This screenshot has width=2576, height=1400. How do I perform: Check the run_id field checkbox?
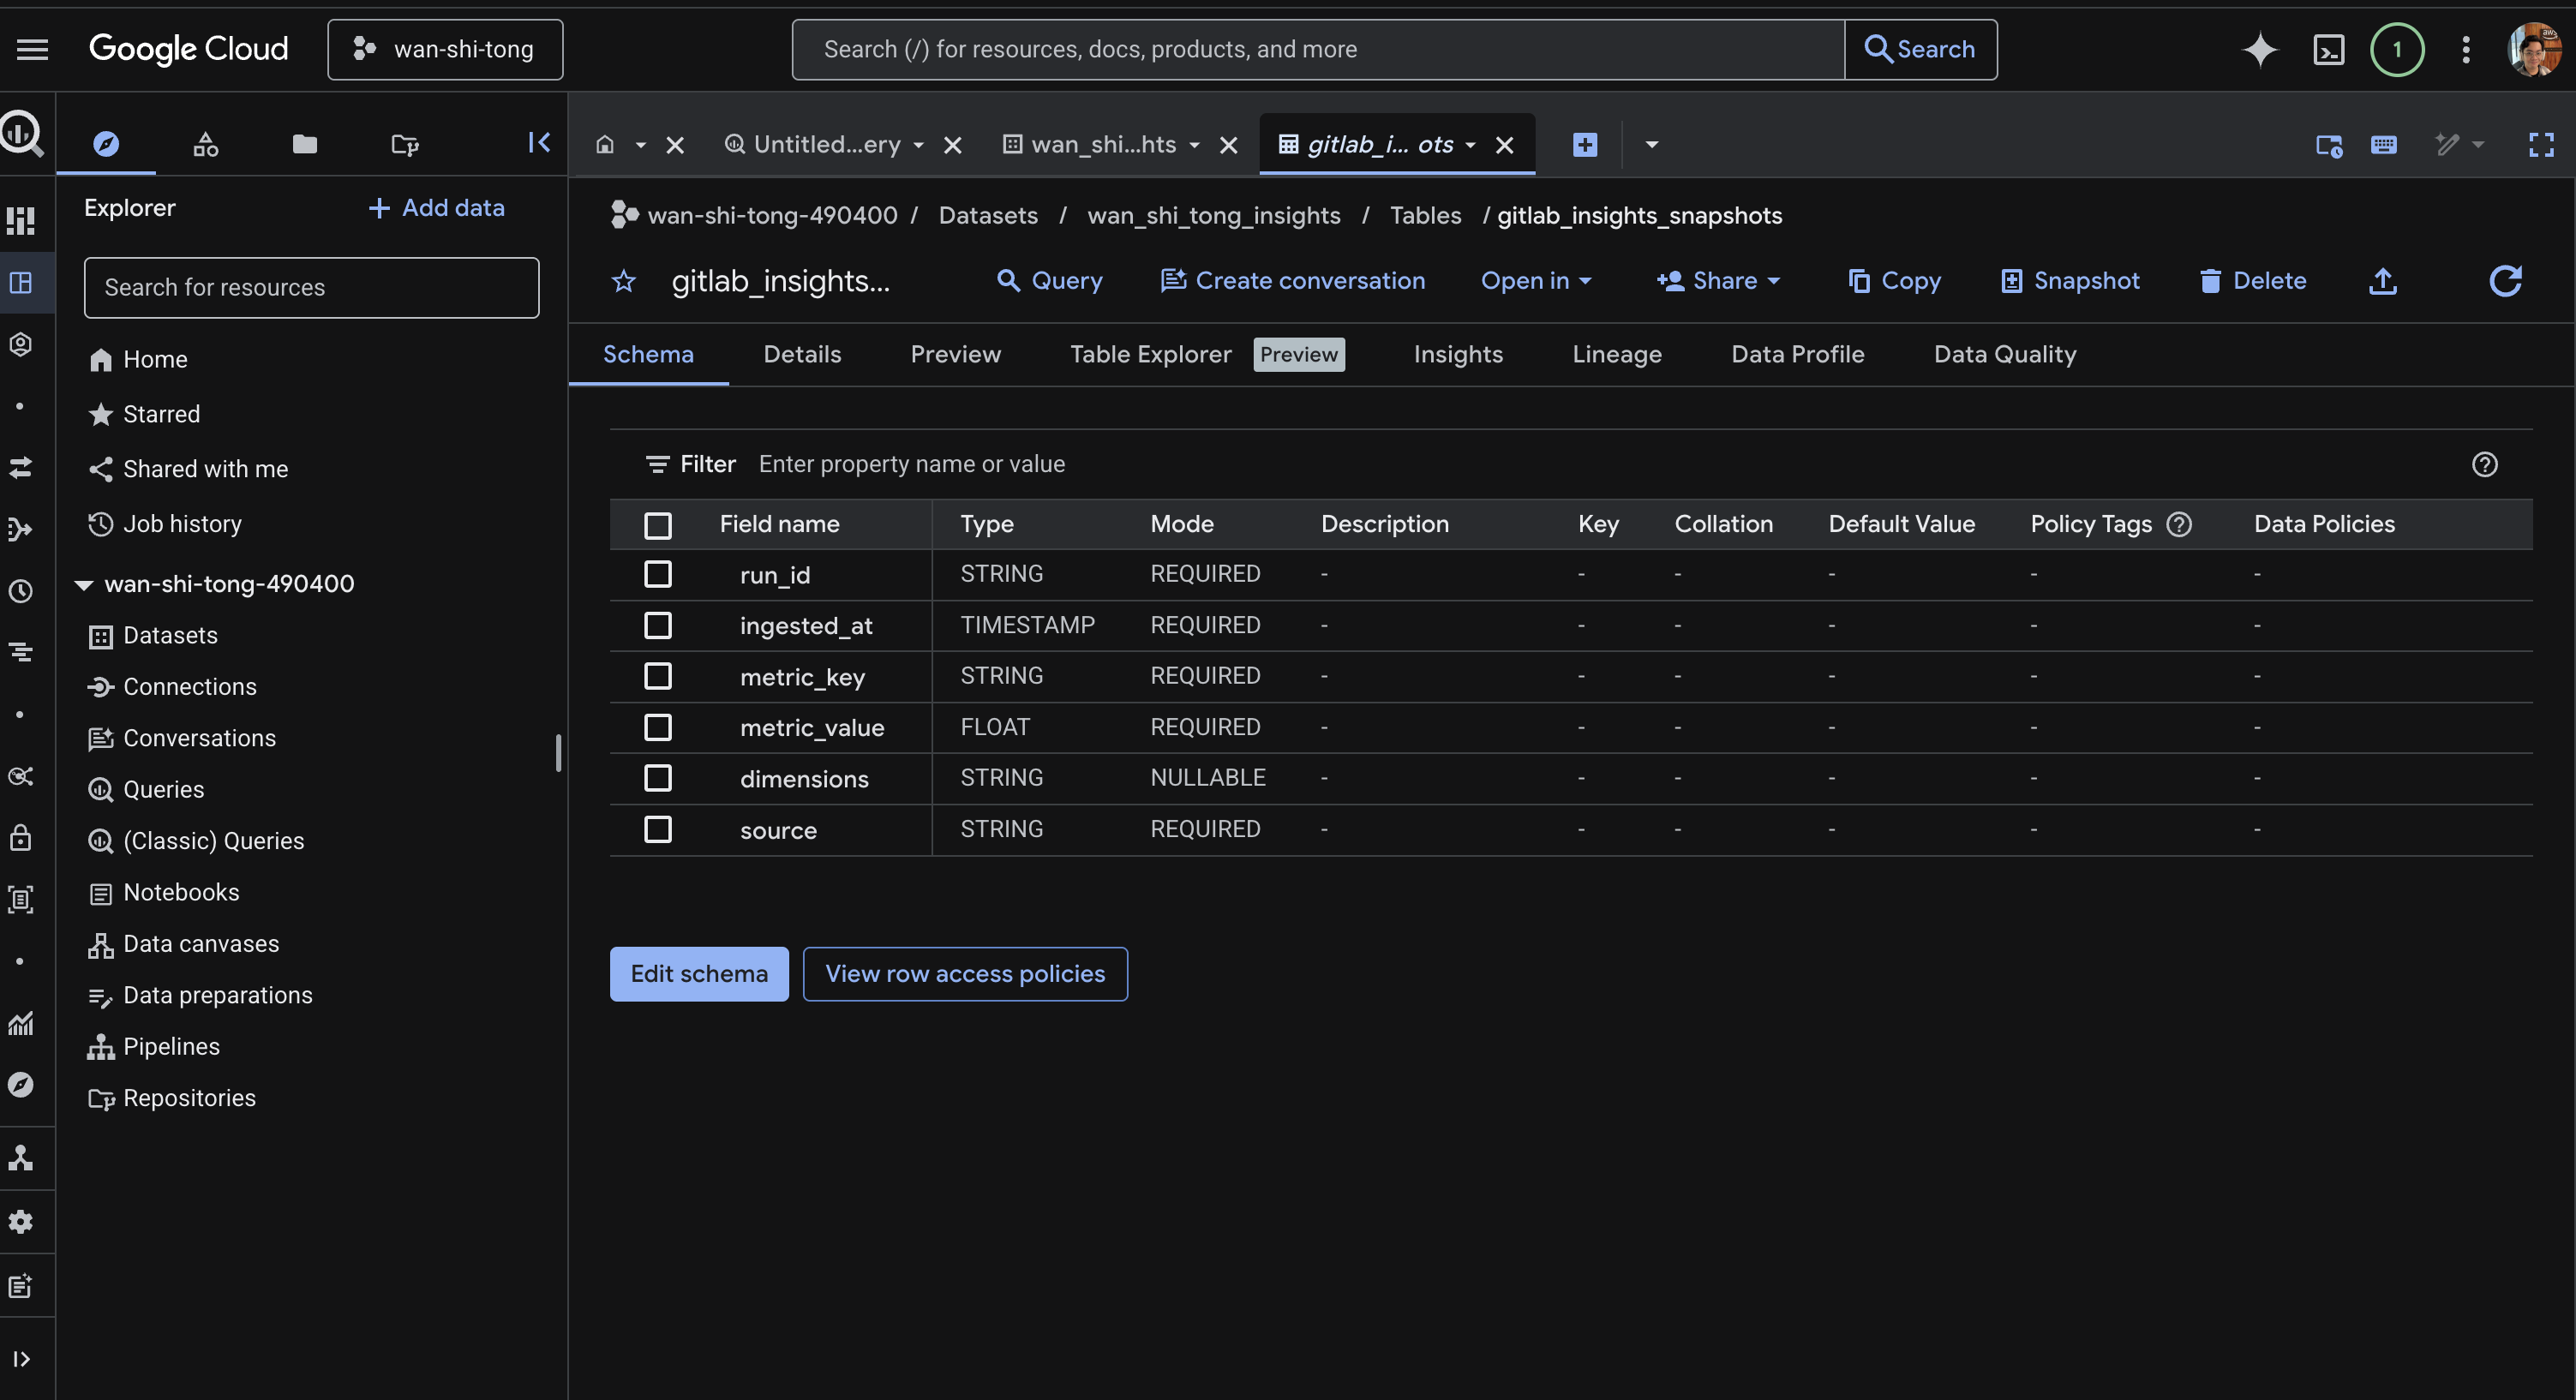pyautogui.click(x=658, y=574)
